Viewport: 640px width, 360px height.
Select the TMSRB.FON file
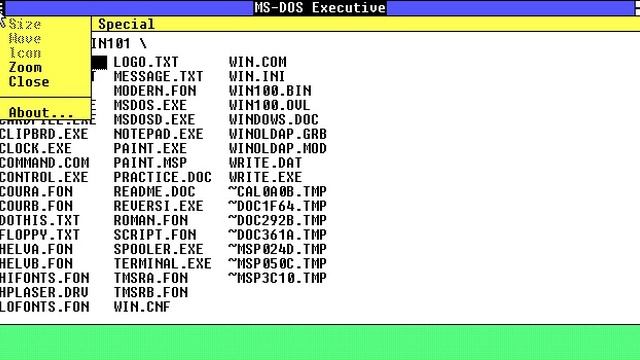click(151, 292)
